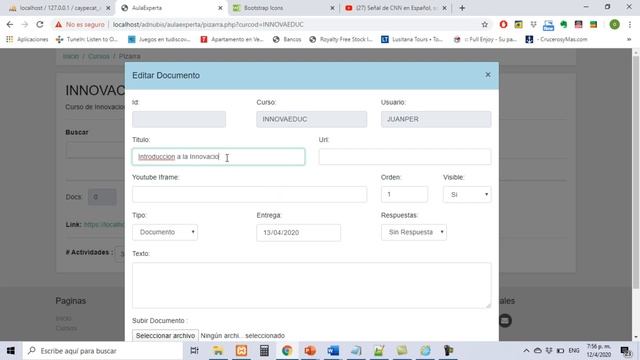Open the Windows Start menu
640x360 pixels.
click(x=11, y=351)
